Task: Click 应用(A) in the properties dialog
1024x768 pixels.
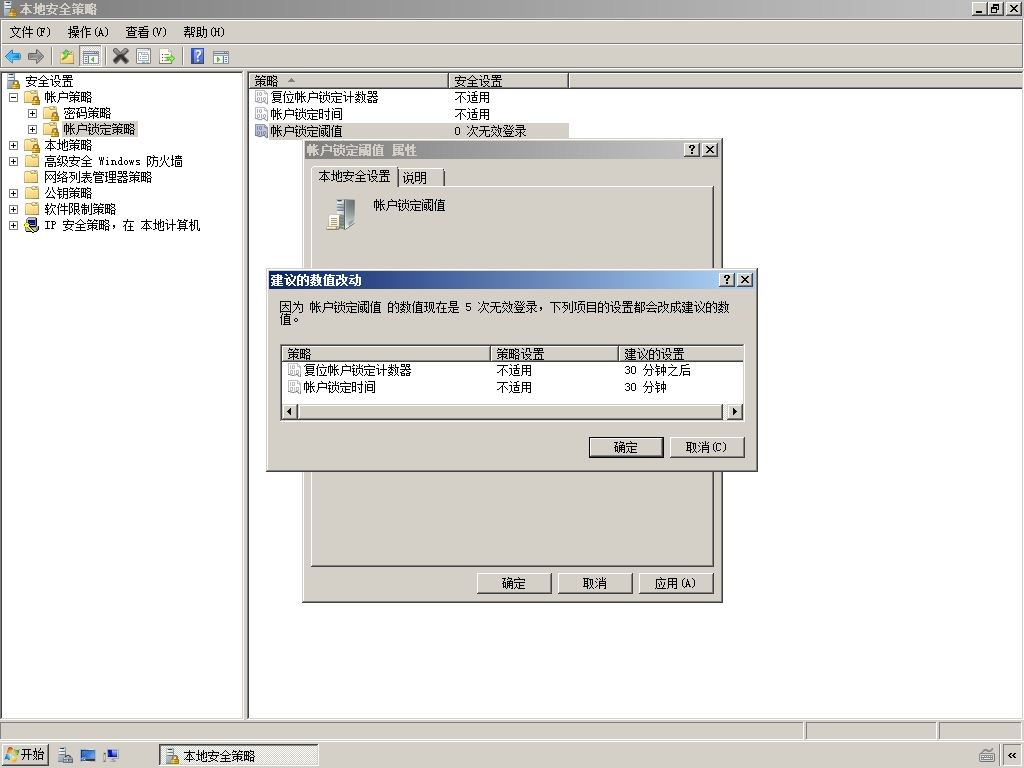Action: pyautogui.click(x=675, y=583)
